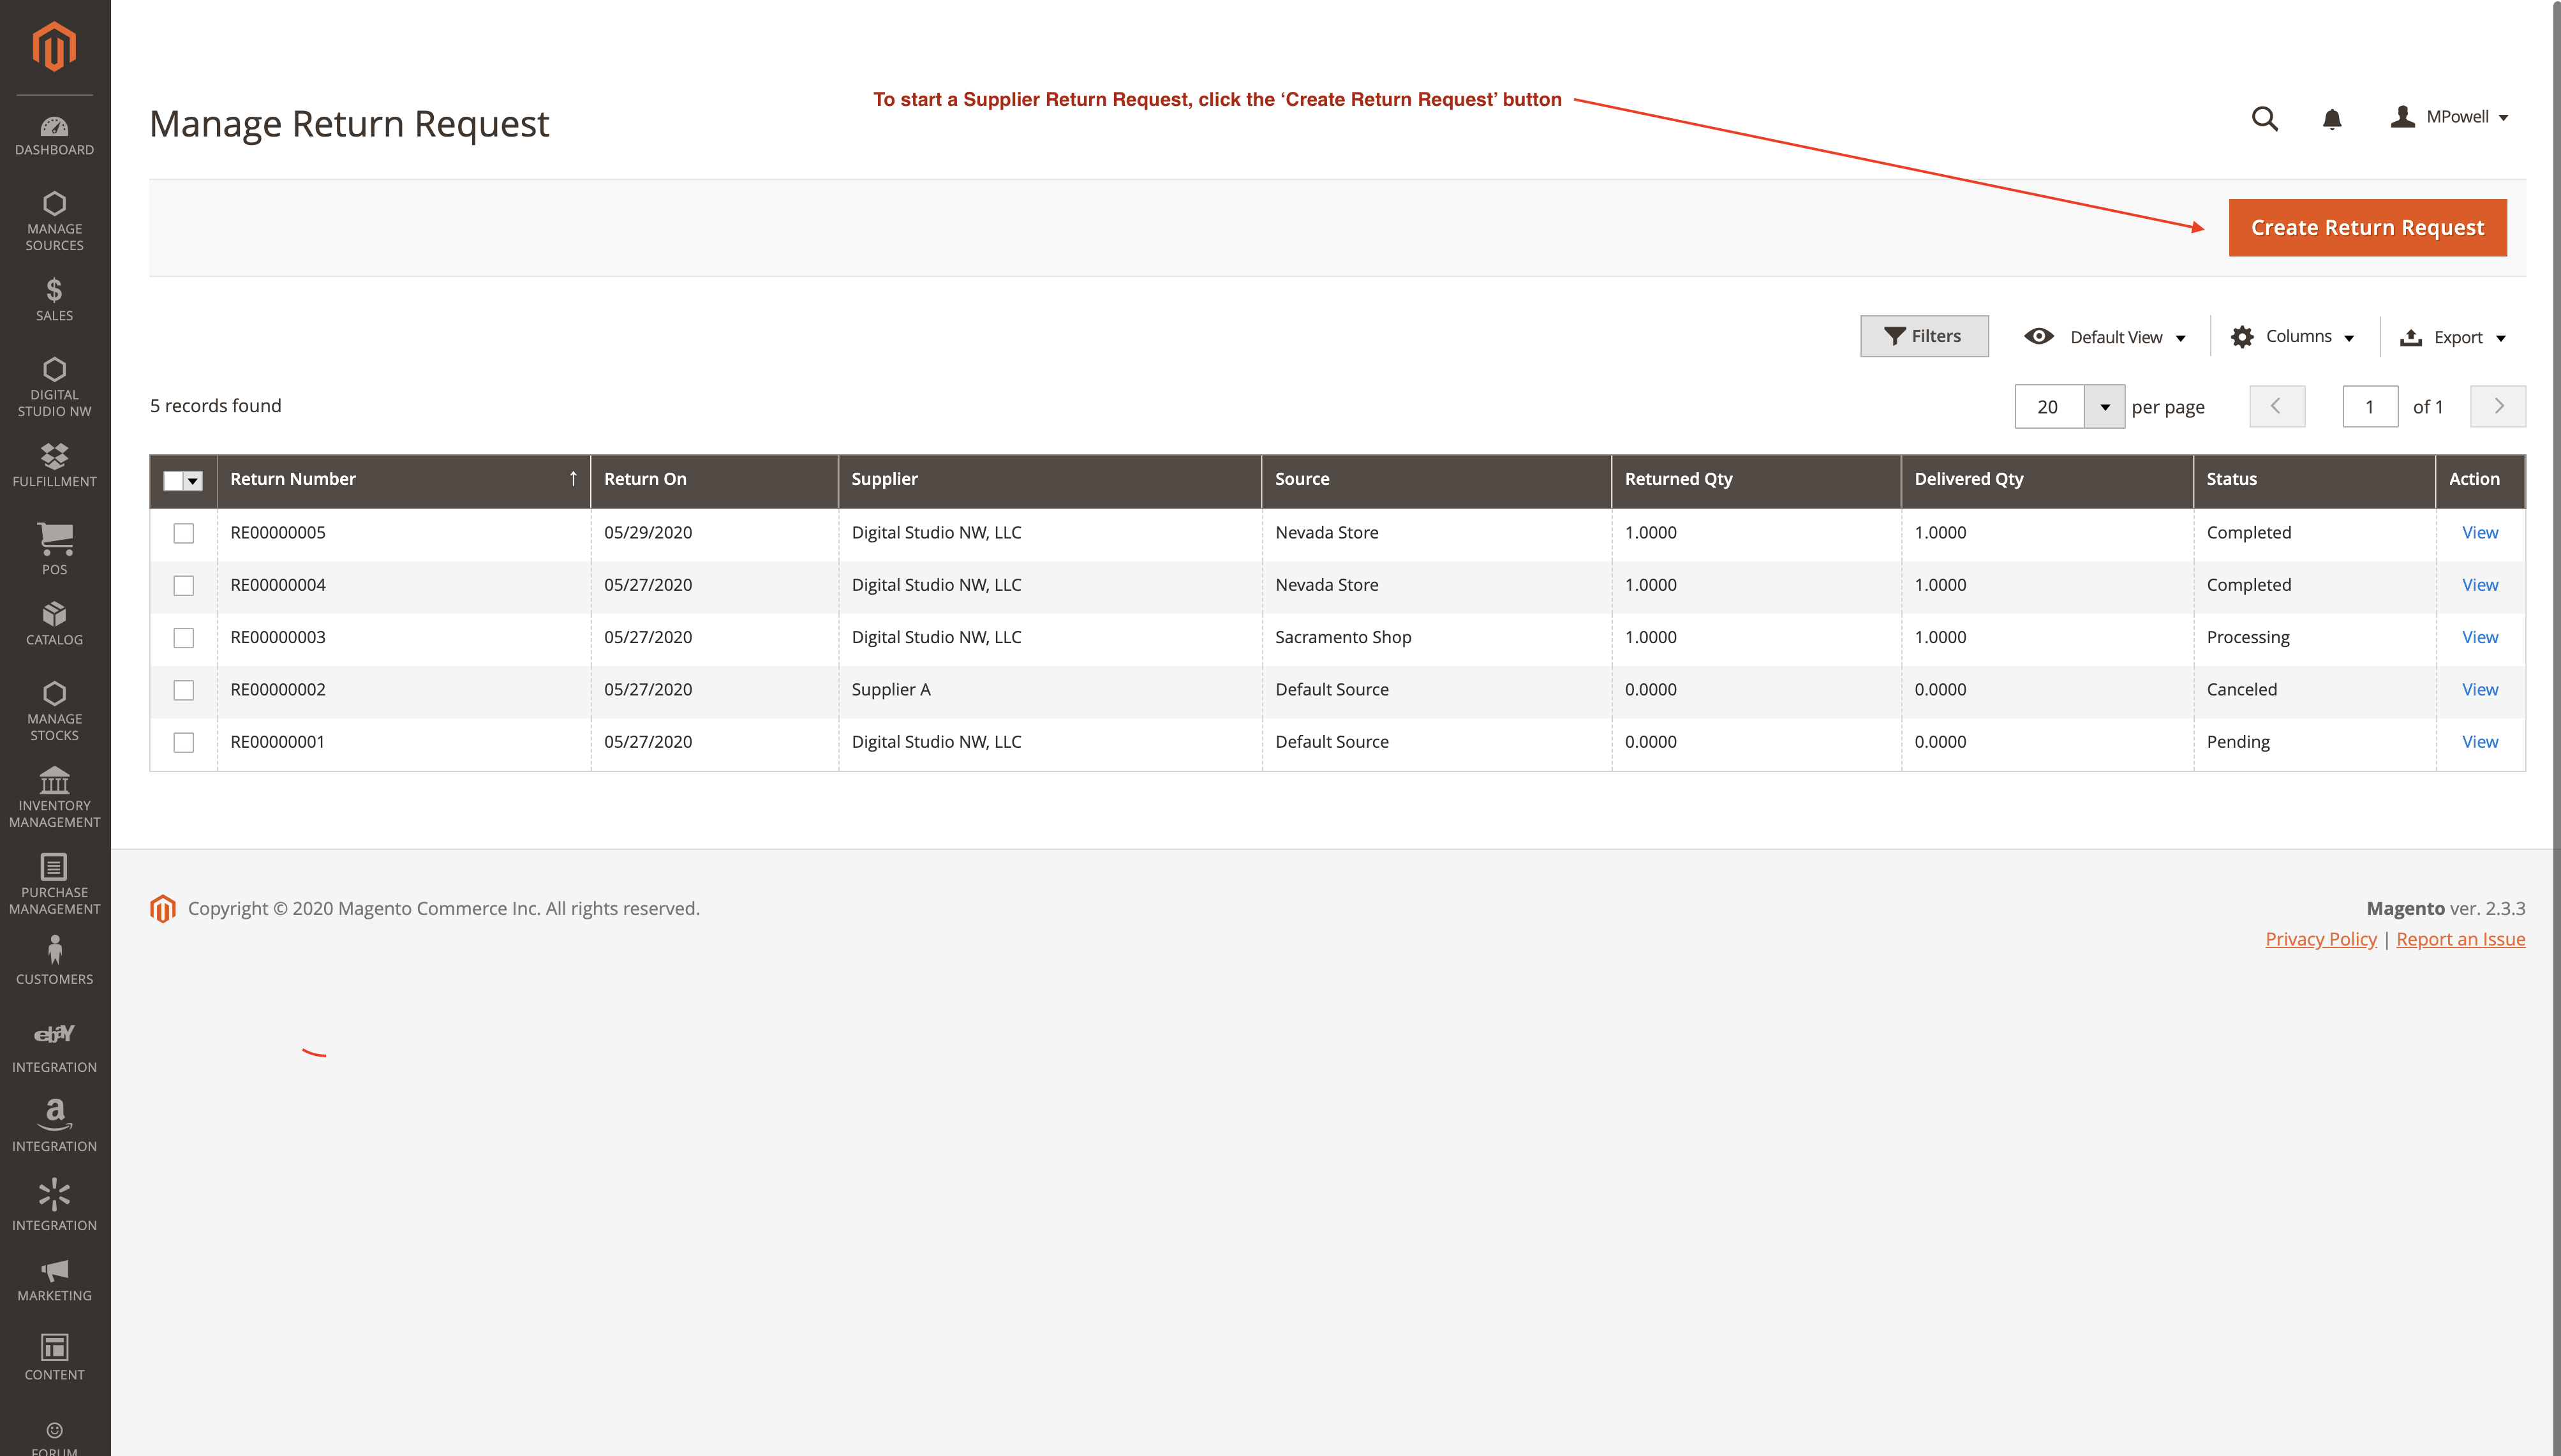Select the row RE00000003 checkbox
The image size is (2561, 1456).
tap(183, 638)
